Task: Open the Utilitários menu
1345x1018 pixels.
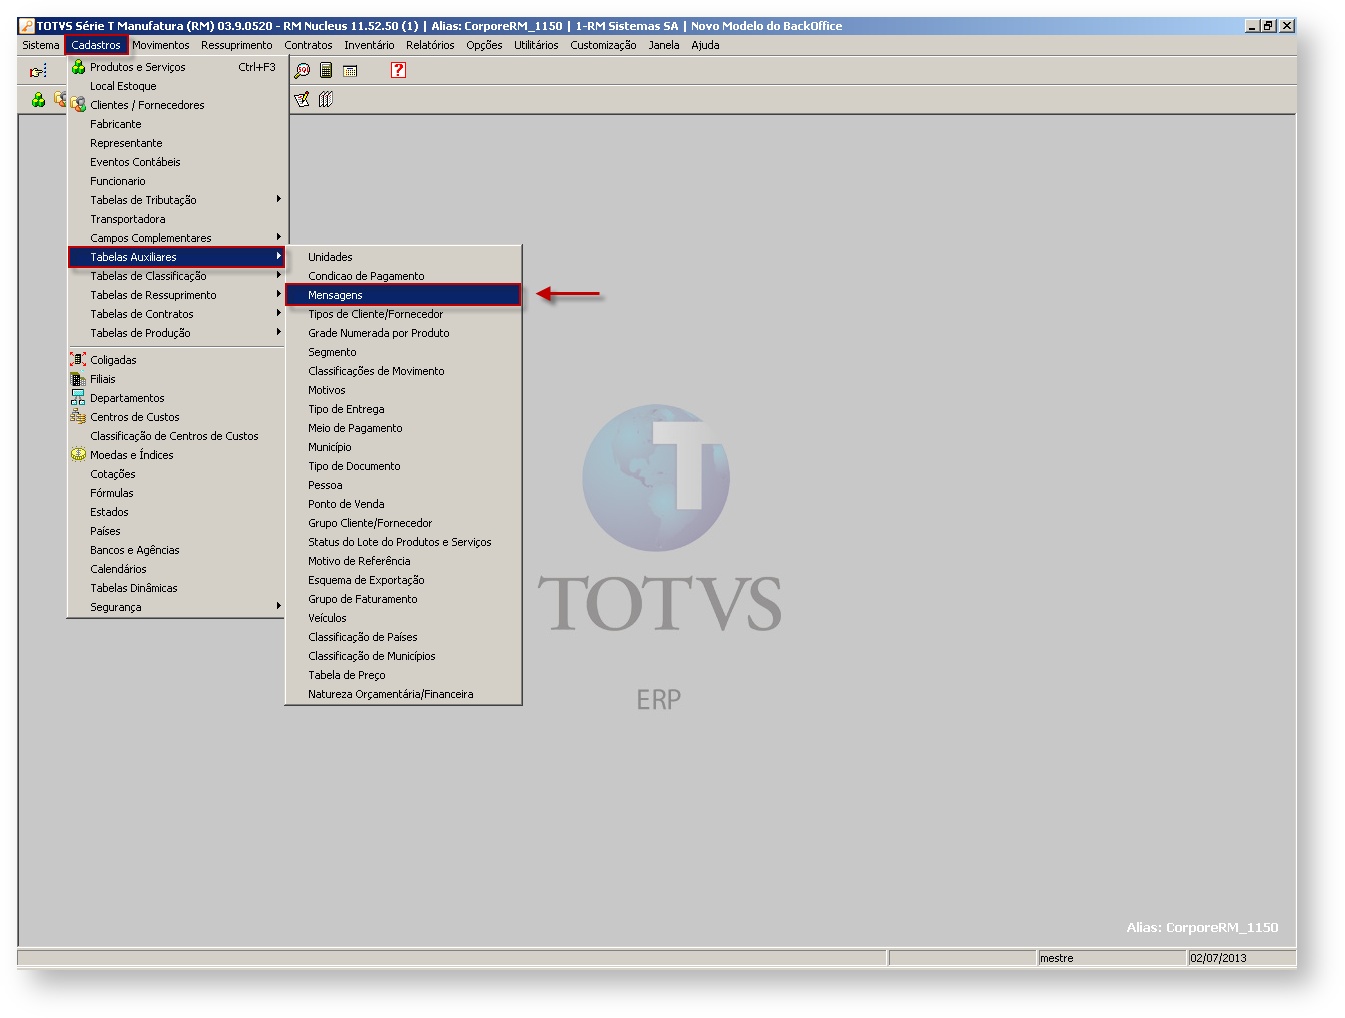Action: (536, 45)
